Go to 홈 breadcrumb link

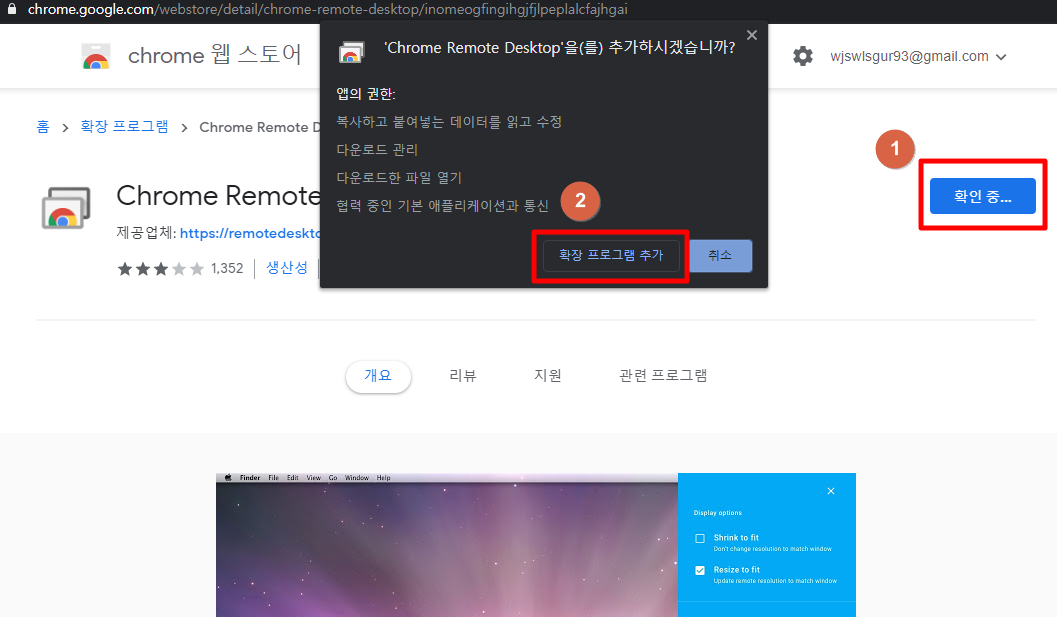pyautogui.click(x=43, y=127)
